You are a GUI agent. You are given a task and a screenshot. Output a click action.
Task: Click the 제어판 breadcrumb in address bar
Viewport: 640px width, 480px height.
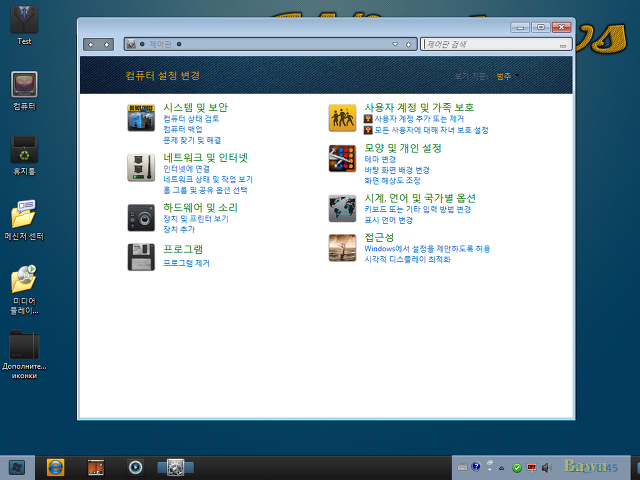pos(160,44)
